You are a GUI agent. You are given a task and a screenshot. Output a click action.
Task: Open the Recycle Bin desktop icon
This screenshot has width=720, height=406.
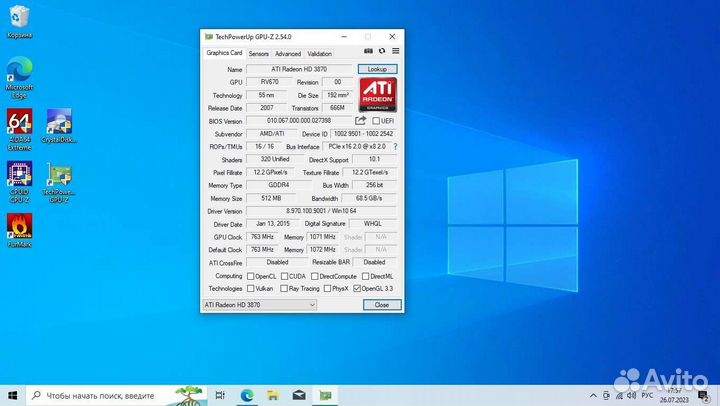(19, 22)
